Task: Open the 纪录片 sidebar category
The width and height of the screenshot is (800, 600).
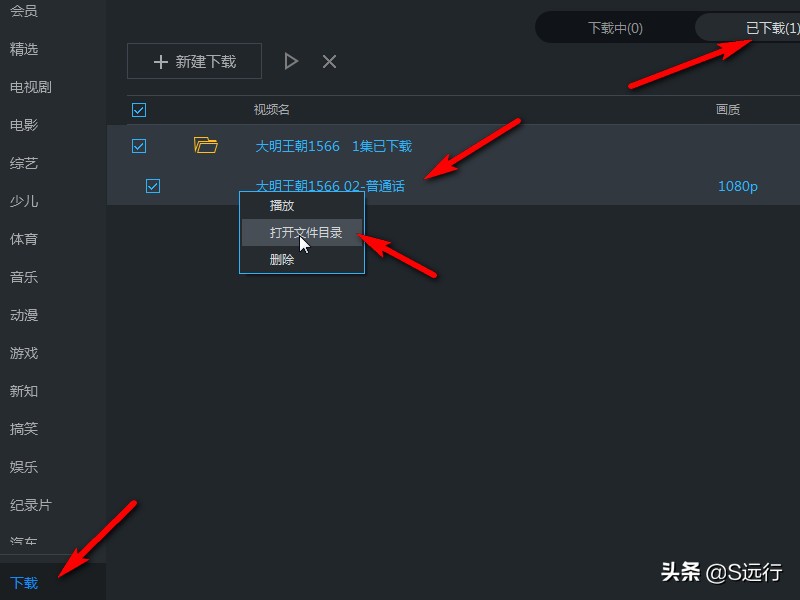Action: tap(28, 505)
